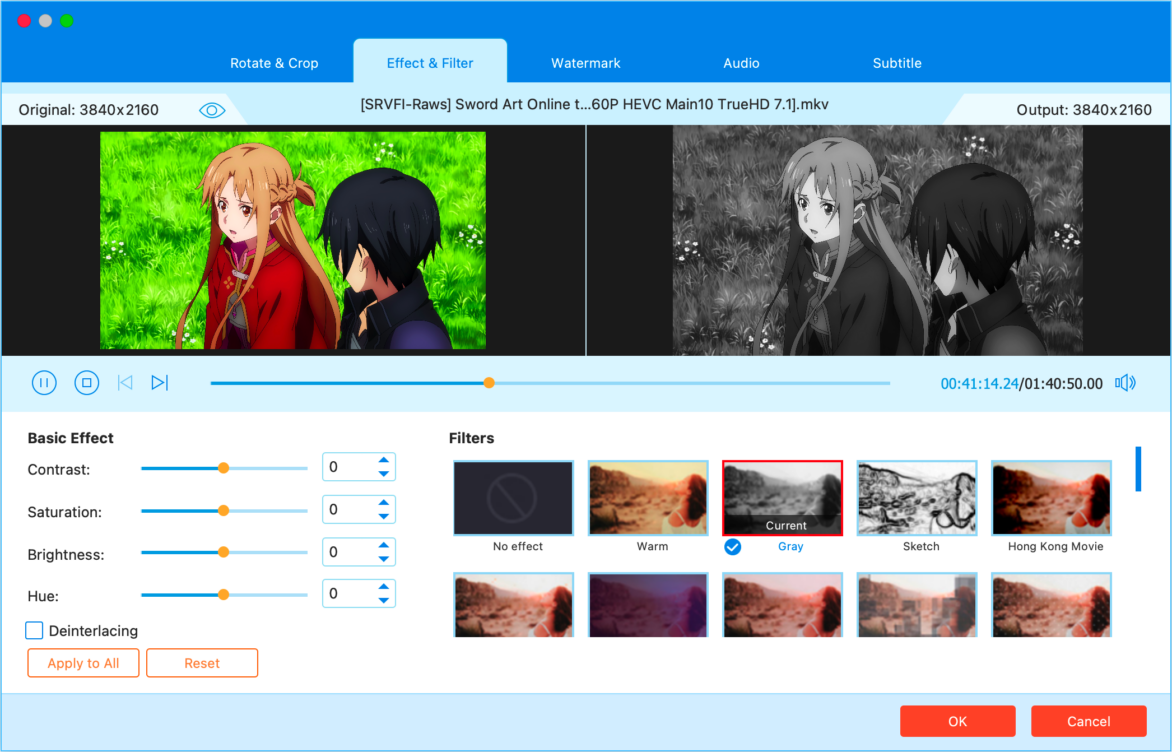The height and width of the screenshot is (752, 1172).
Task: Pause the video playback
Action: pyautogui.click(x=44, y=383)
